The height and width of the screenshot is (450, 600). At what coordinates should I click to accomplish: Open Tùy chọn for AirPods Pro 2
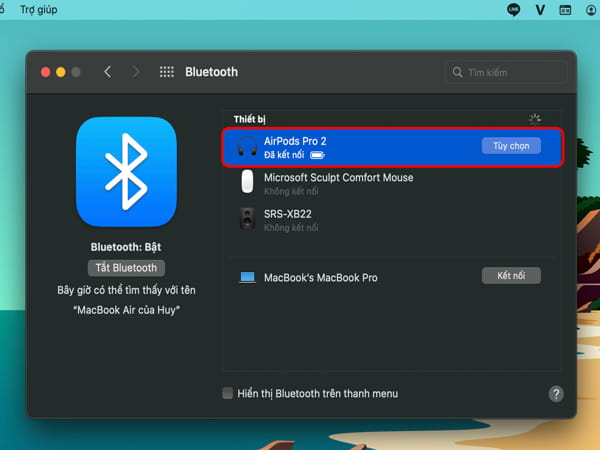(x=511, y=146)
